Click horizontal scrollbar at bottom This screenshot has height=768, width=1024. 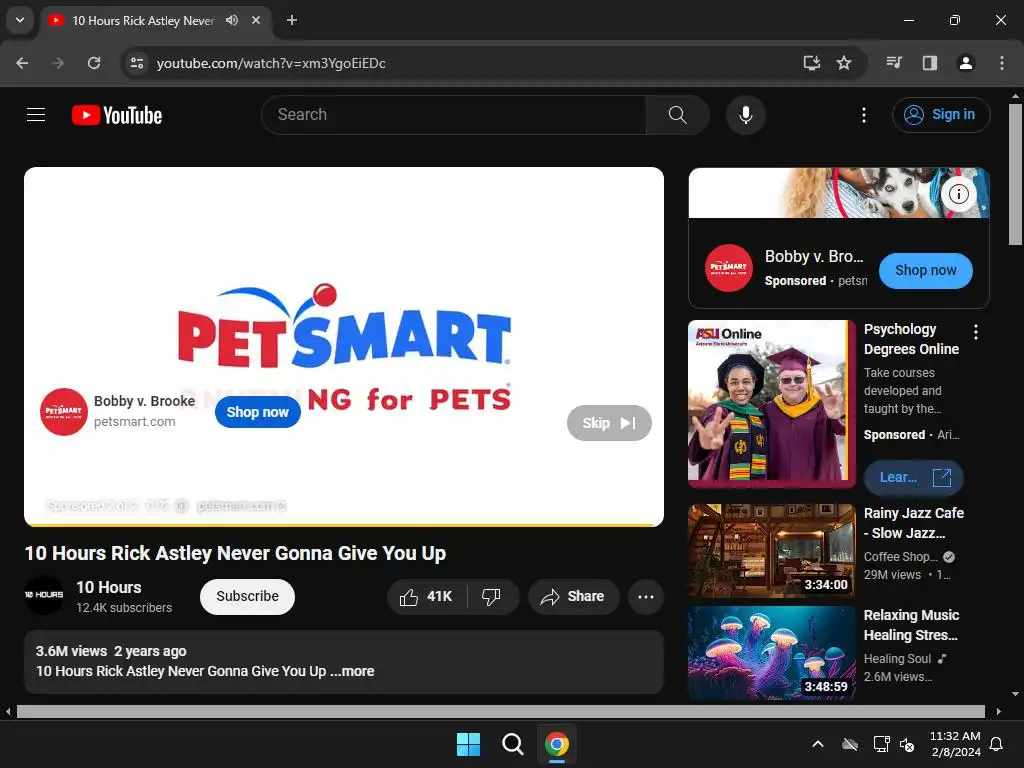(500, 711)
